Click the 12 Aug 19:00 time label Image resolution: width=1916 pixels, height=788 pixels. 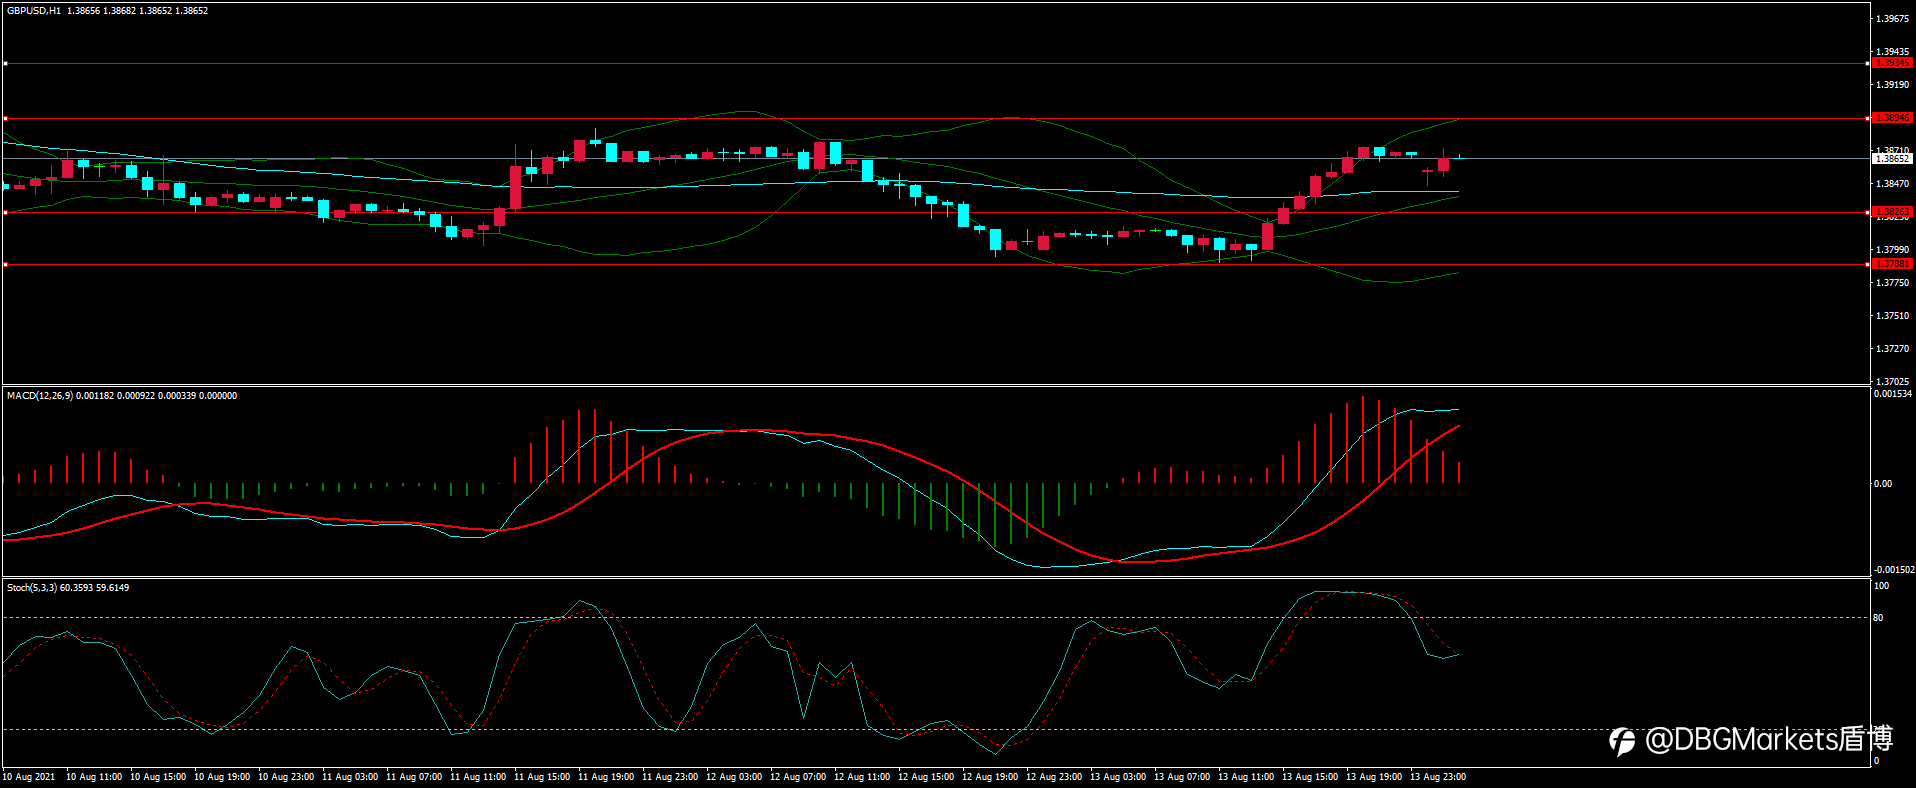(x=990, y=777)
